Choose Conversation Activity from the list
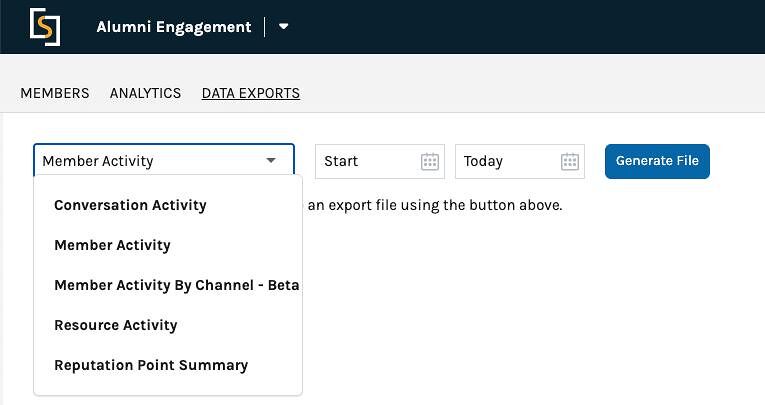Screen dimensions: 765x405 [130, 205]
